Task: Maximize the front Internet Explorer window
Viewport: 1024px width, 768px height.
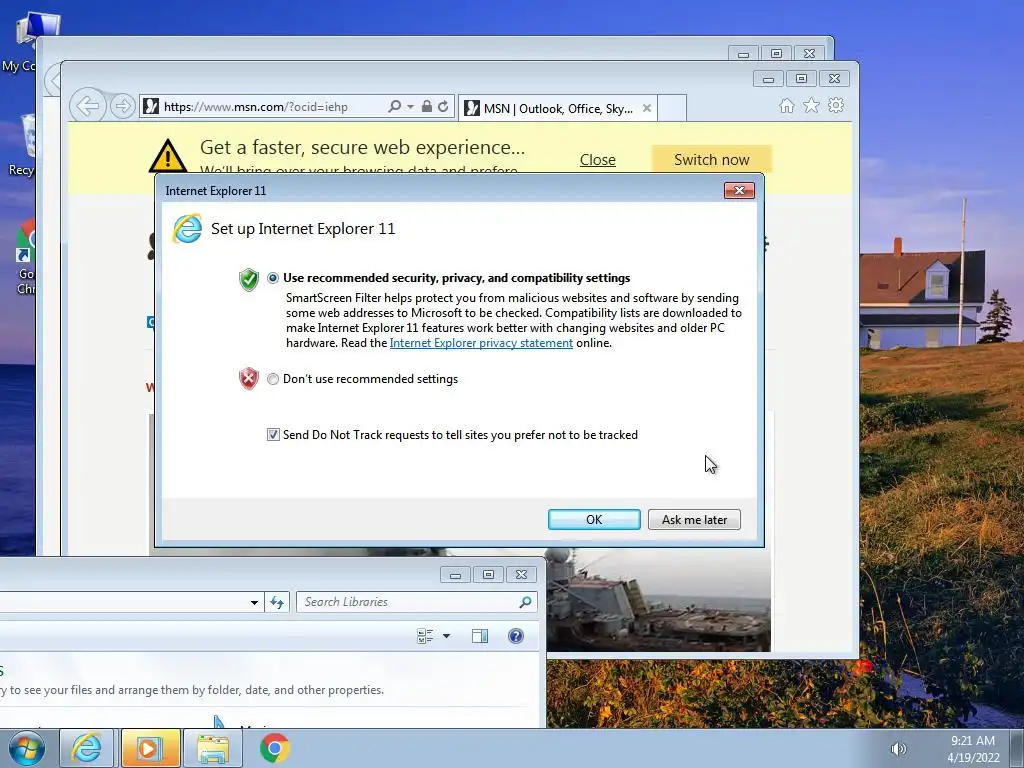Action: point(801,78)
